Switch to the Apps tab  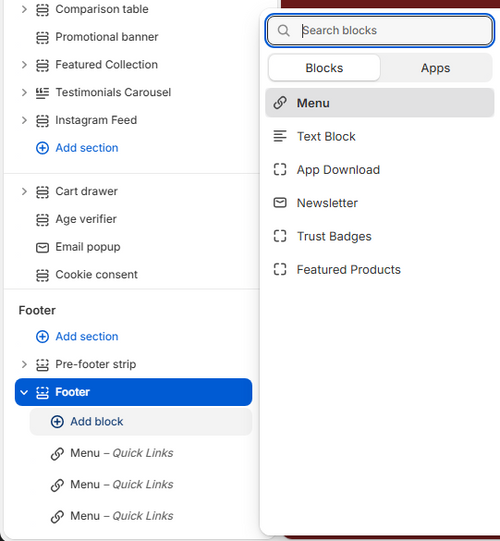coord(435,68)
